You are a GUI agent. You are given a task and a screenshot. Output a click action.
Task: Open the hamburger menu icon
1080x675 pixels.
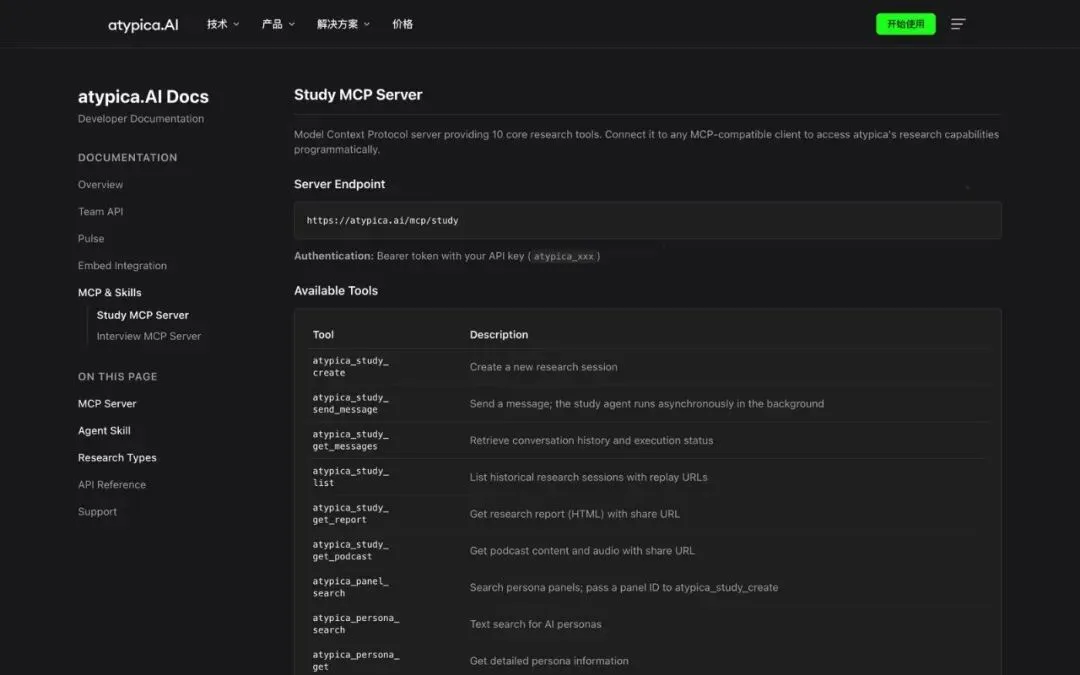[957, 24]
